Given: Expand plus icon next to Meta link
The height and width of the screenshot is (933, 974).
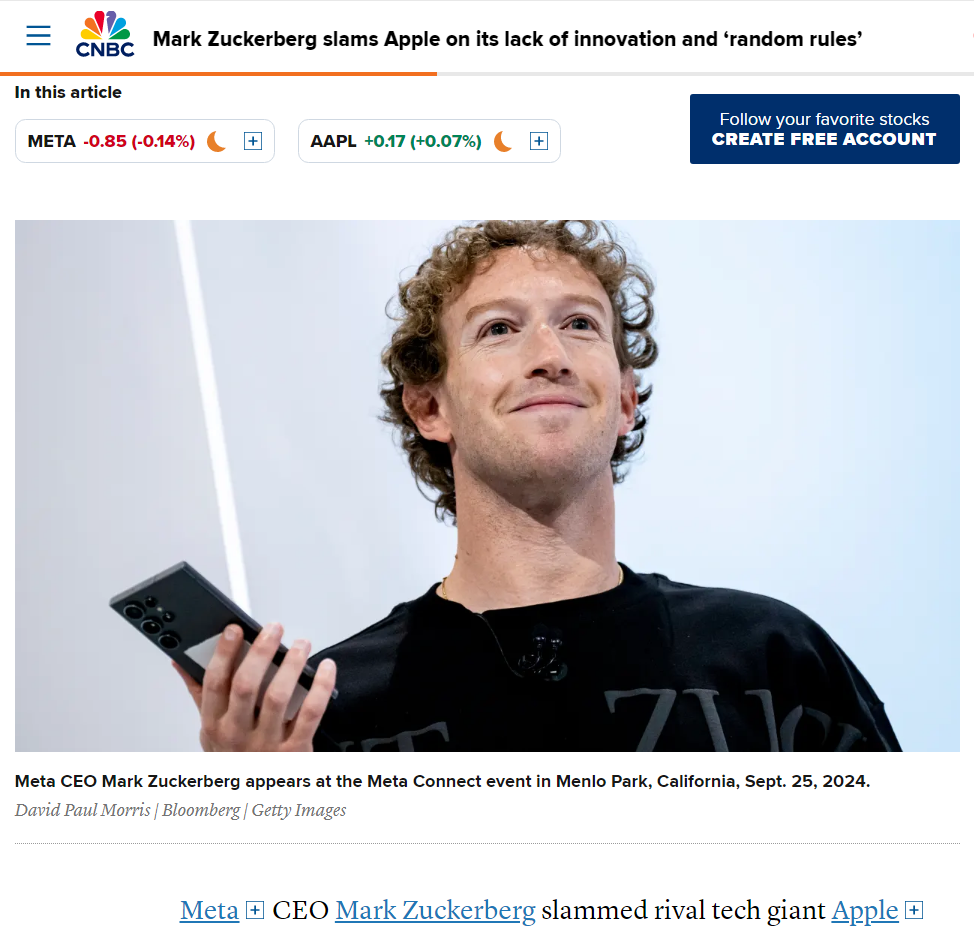Looking at the screenshot, I should pyautogui.click(x=255, y=911).
